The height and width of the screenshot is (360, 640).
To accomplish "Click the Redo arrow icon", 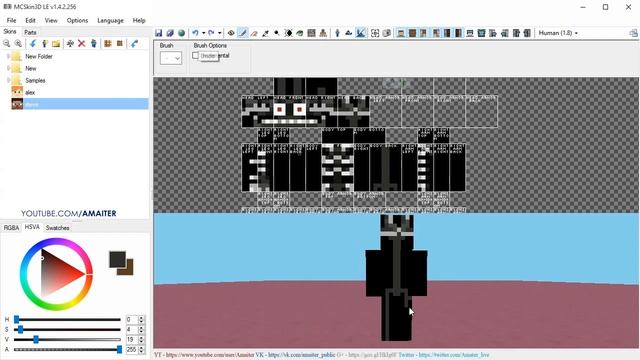I will pyautogui.click(x=211, y=33).
